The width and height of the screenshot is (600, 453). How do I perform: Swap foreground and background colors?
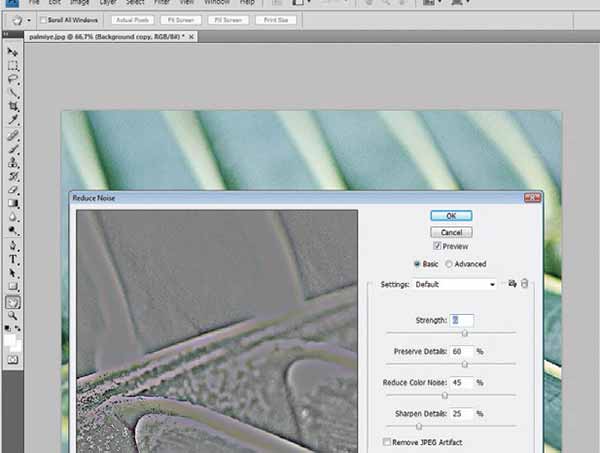18,328
